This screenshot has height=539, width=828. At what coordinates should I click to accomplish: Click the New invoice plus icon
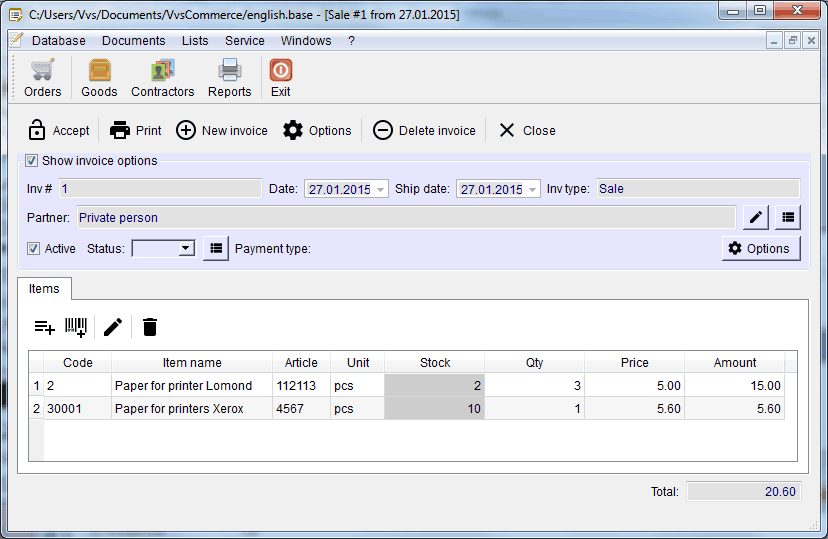185,130
